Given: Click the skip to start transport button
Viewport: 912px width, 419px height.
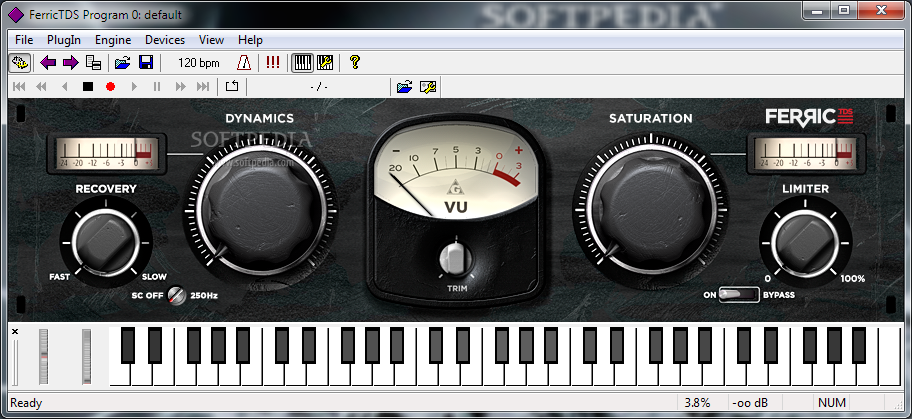Looking at the screenshot, I should point(19,87).
